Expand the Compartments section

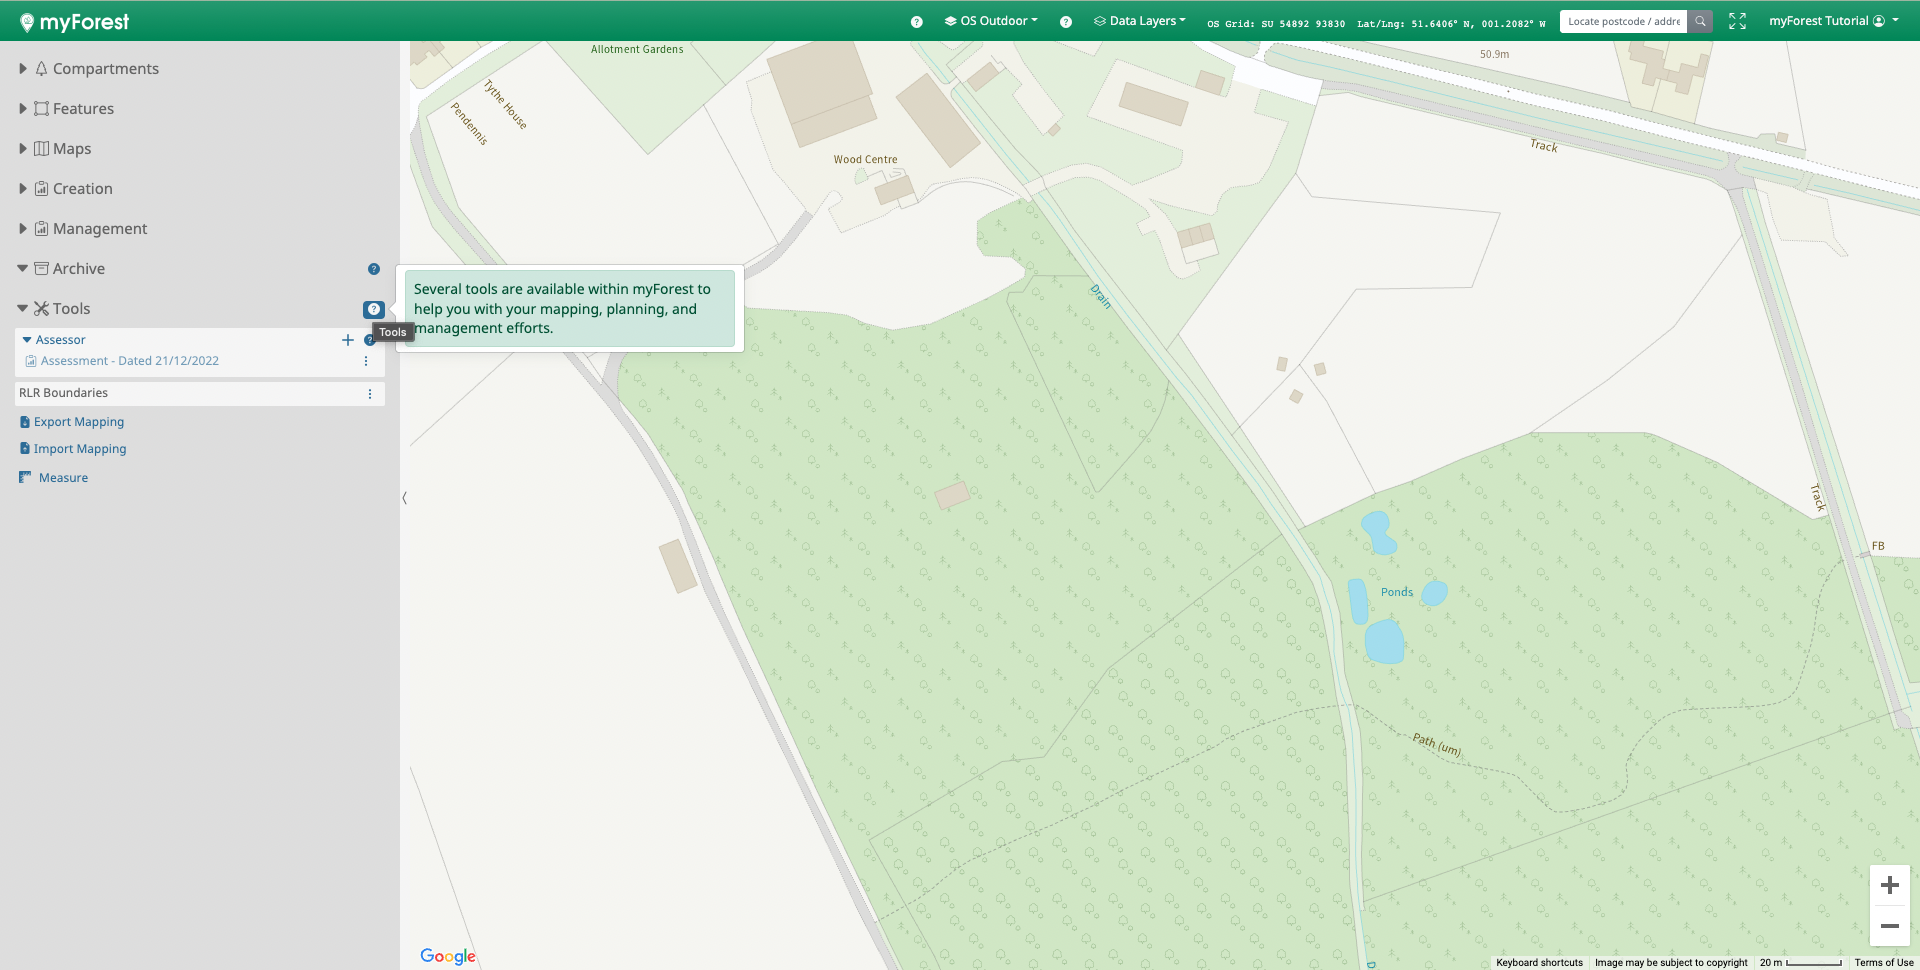[23, 69]
